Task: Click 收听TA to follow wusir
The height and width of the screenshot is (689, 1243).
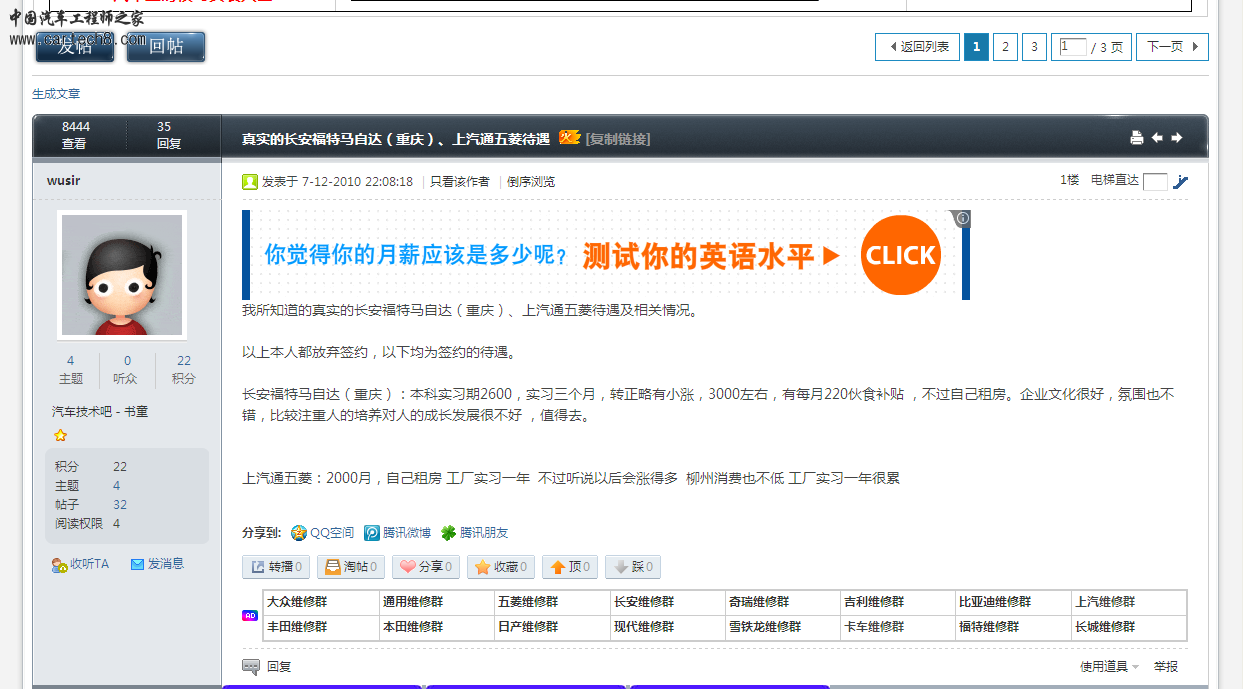Action: tap(80, 564)
